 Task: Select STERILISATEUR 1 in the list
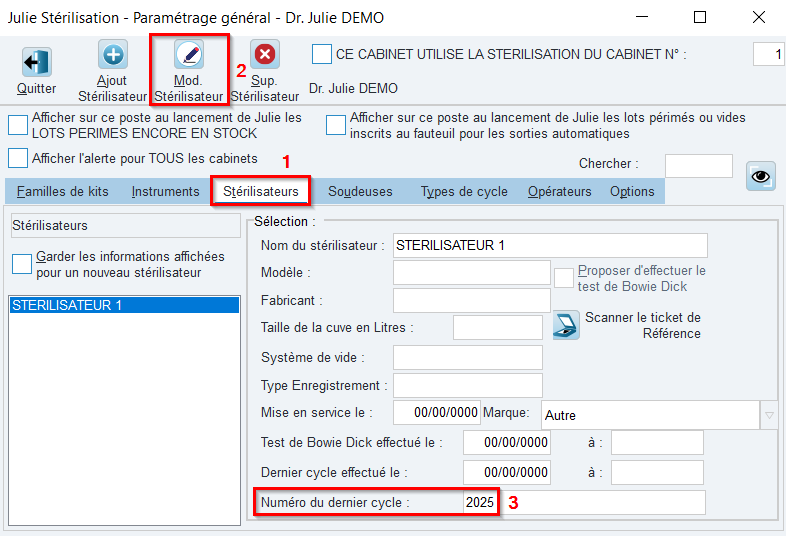point(124,305)
